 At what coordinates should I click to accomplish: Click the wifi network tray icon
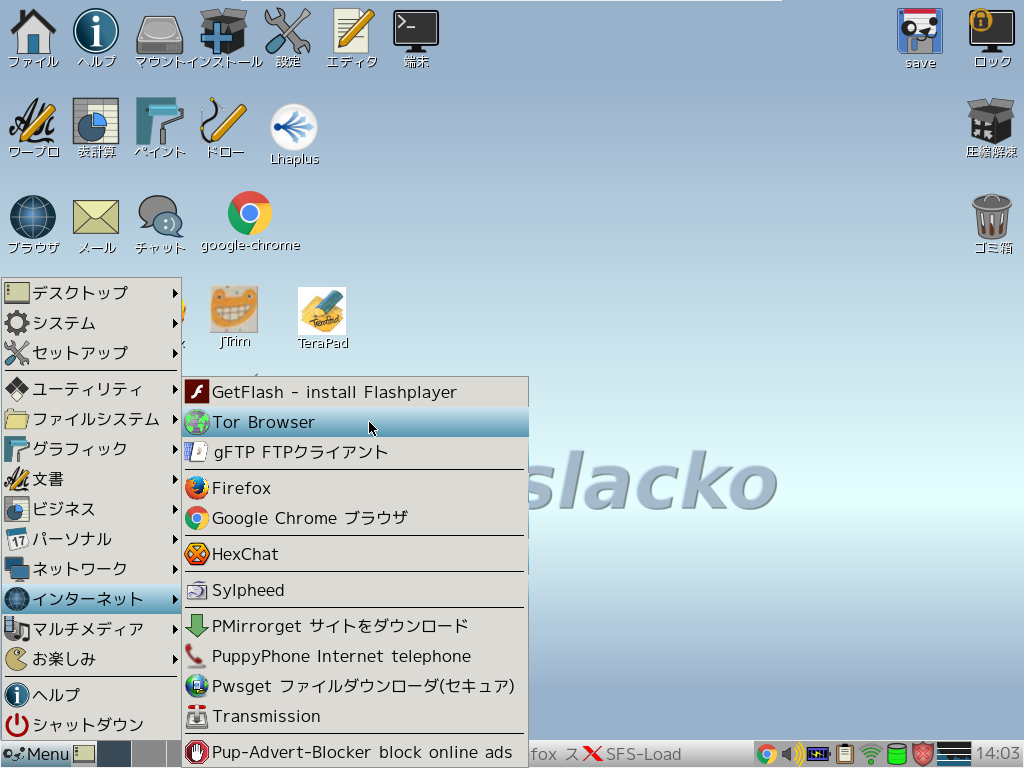tap(871, 754)
